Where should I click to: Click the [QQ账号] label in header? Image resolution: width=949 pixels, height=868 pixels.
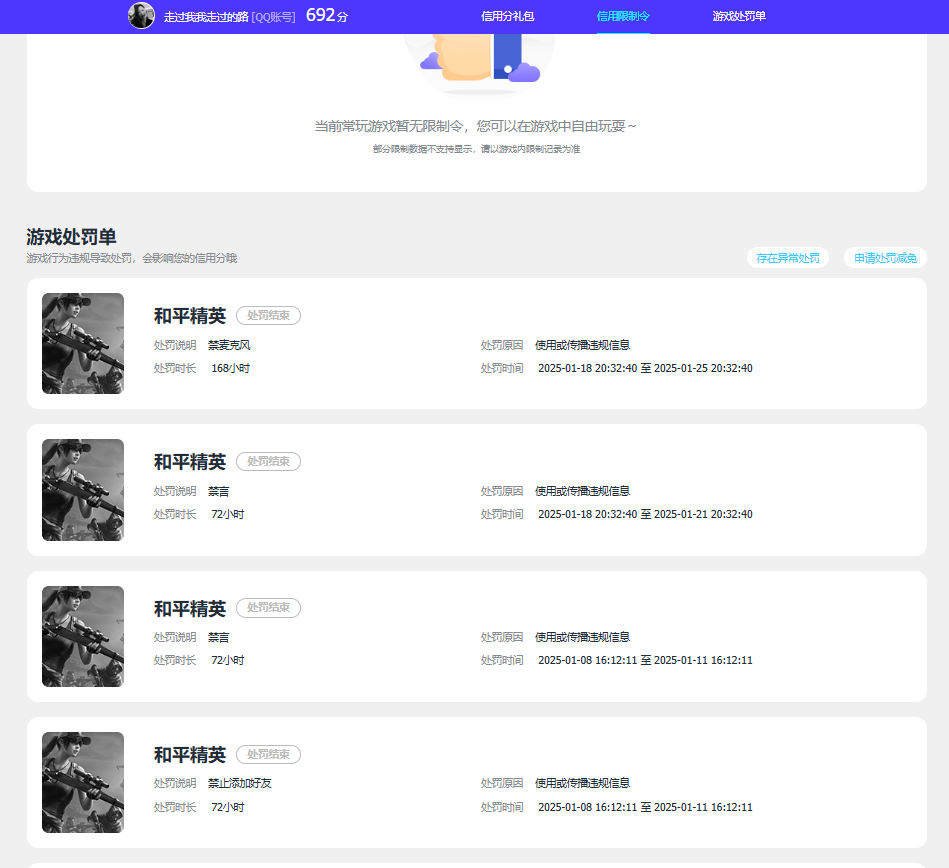point(274,17)
